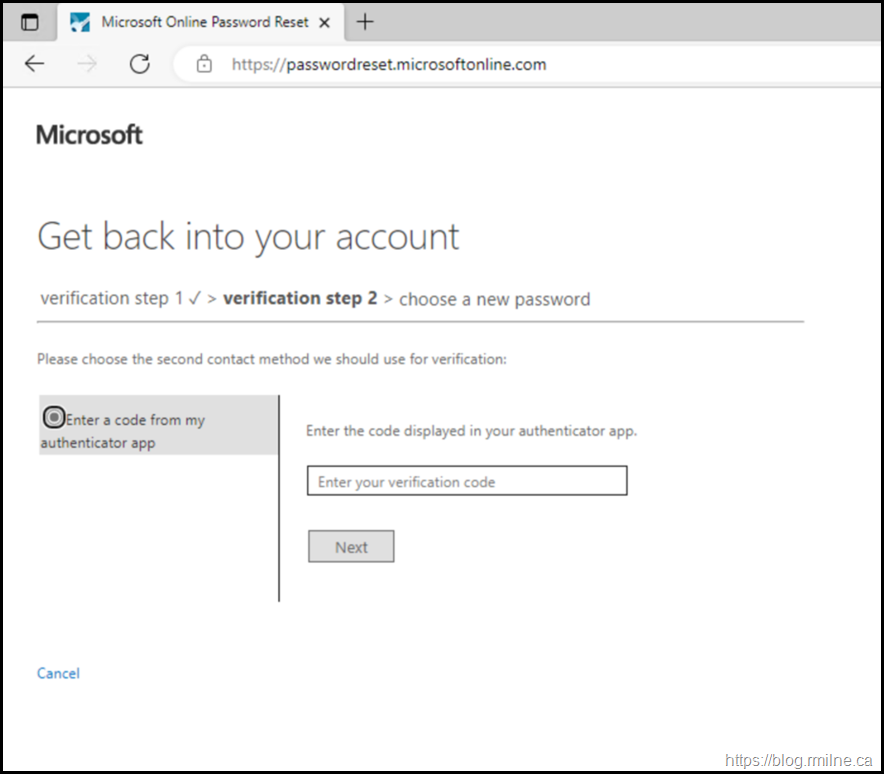Focus the address bar URL

389,64
